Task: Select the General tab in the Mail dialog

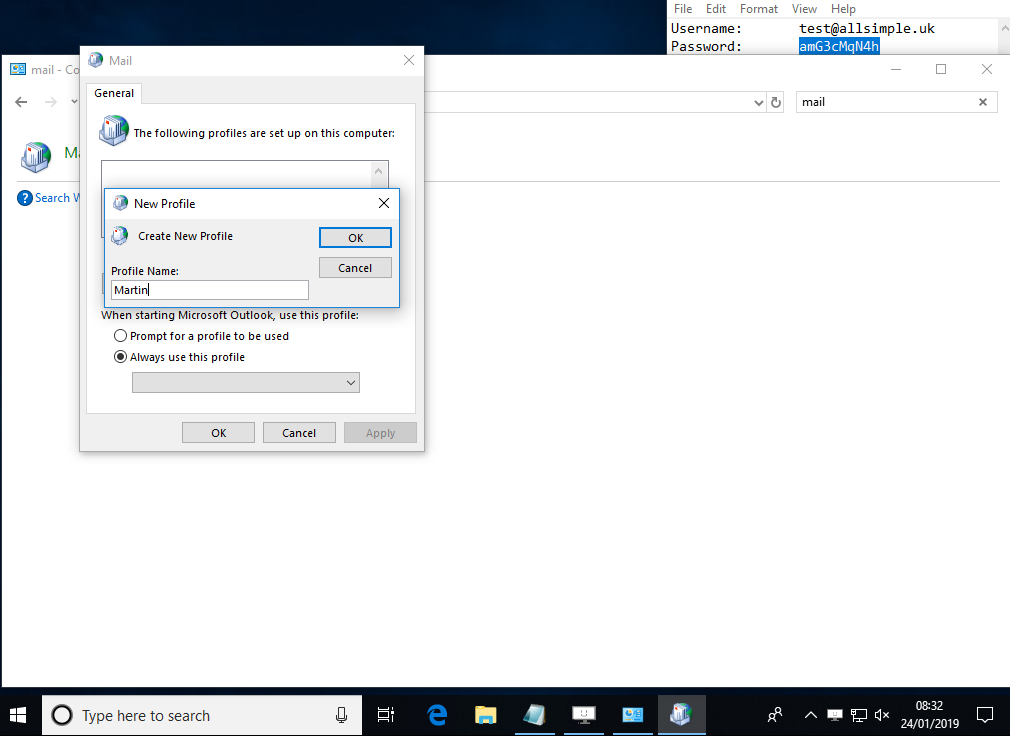Action: (114, 93)
